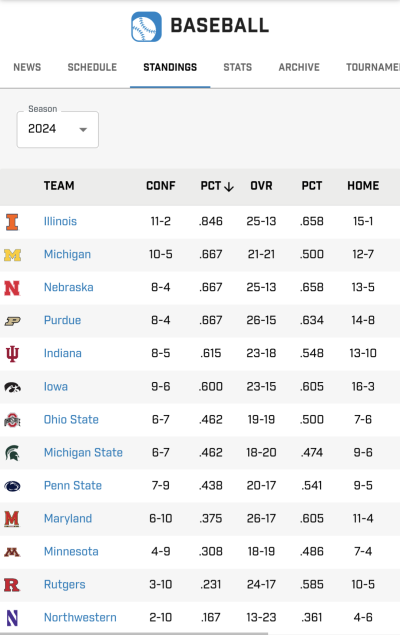
Task: Click the Michigan block M logo
Action: coord(13,255)
